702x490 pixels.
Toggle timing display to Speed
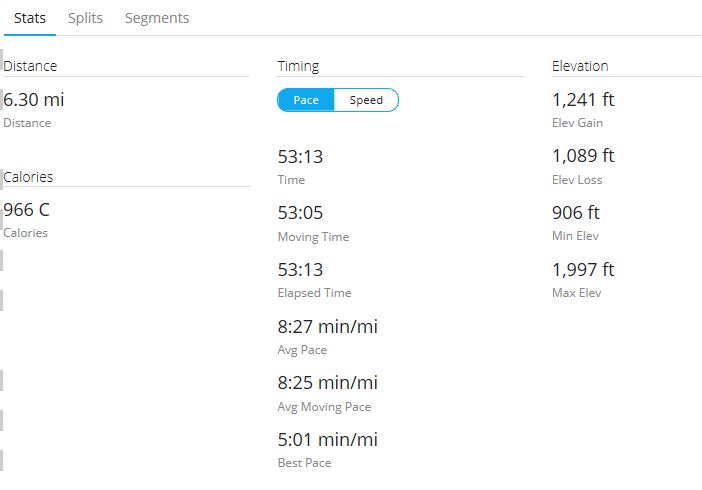pyautogui.click(x=366, y=100)
